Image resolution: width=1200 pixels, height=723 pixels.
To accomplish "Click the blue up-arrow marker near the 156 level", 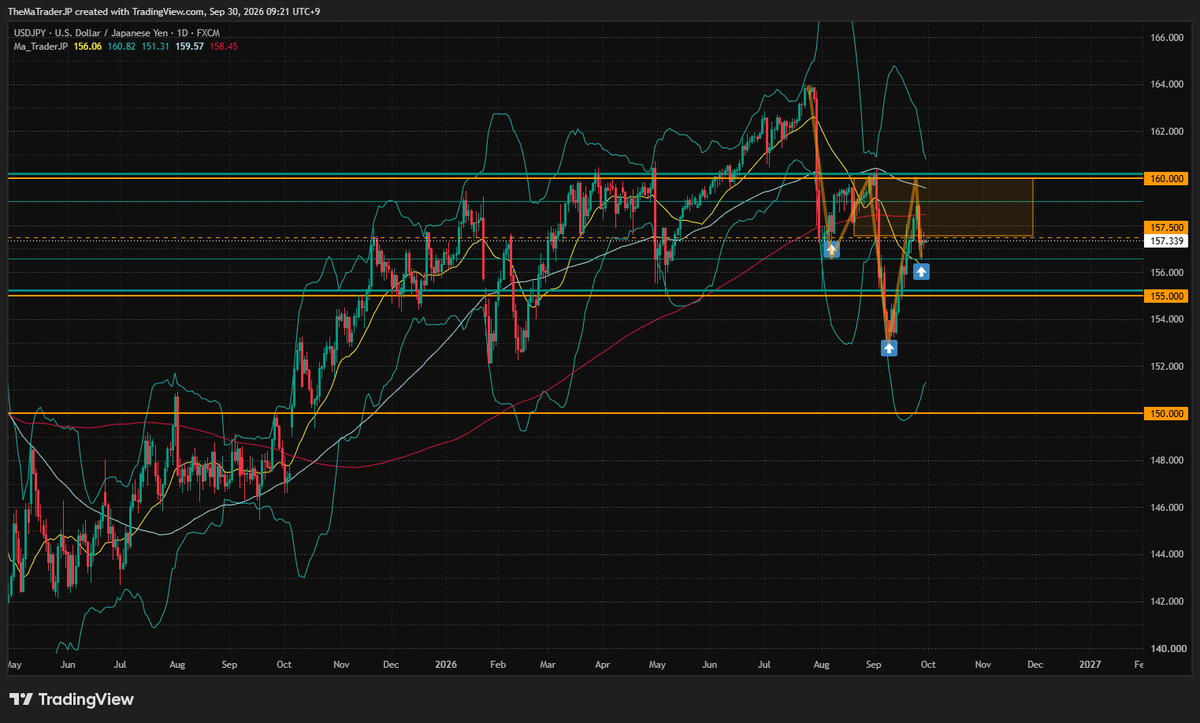I will [922, 270].
